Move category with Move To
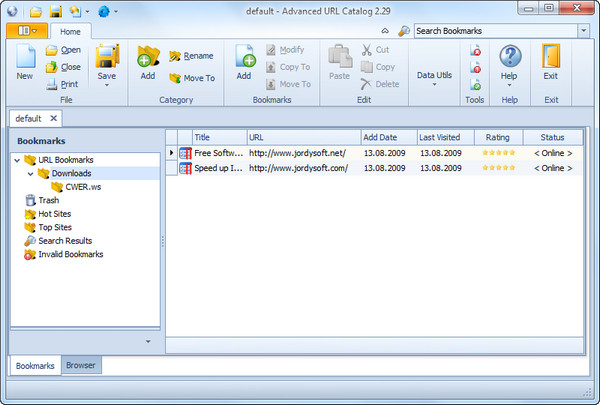 [x=191, y=78]
